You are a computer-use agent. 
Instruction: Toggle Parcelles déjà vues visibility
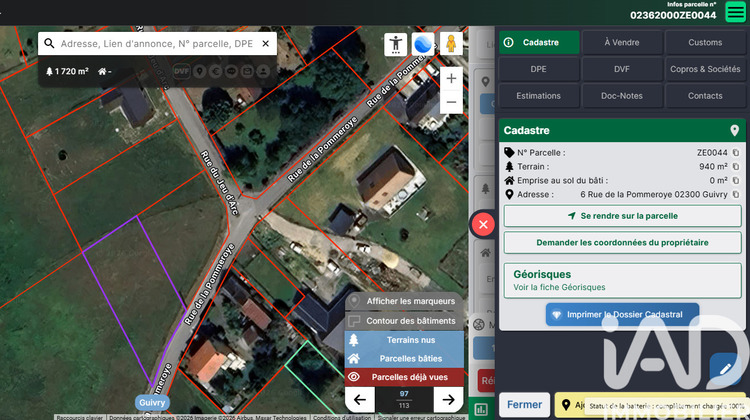pos(405,377)
